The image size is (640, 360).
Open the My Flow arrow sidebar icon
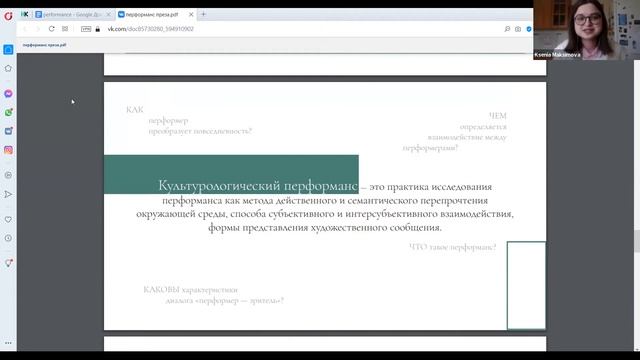pyautogui.click(x=8, y=194)
